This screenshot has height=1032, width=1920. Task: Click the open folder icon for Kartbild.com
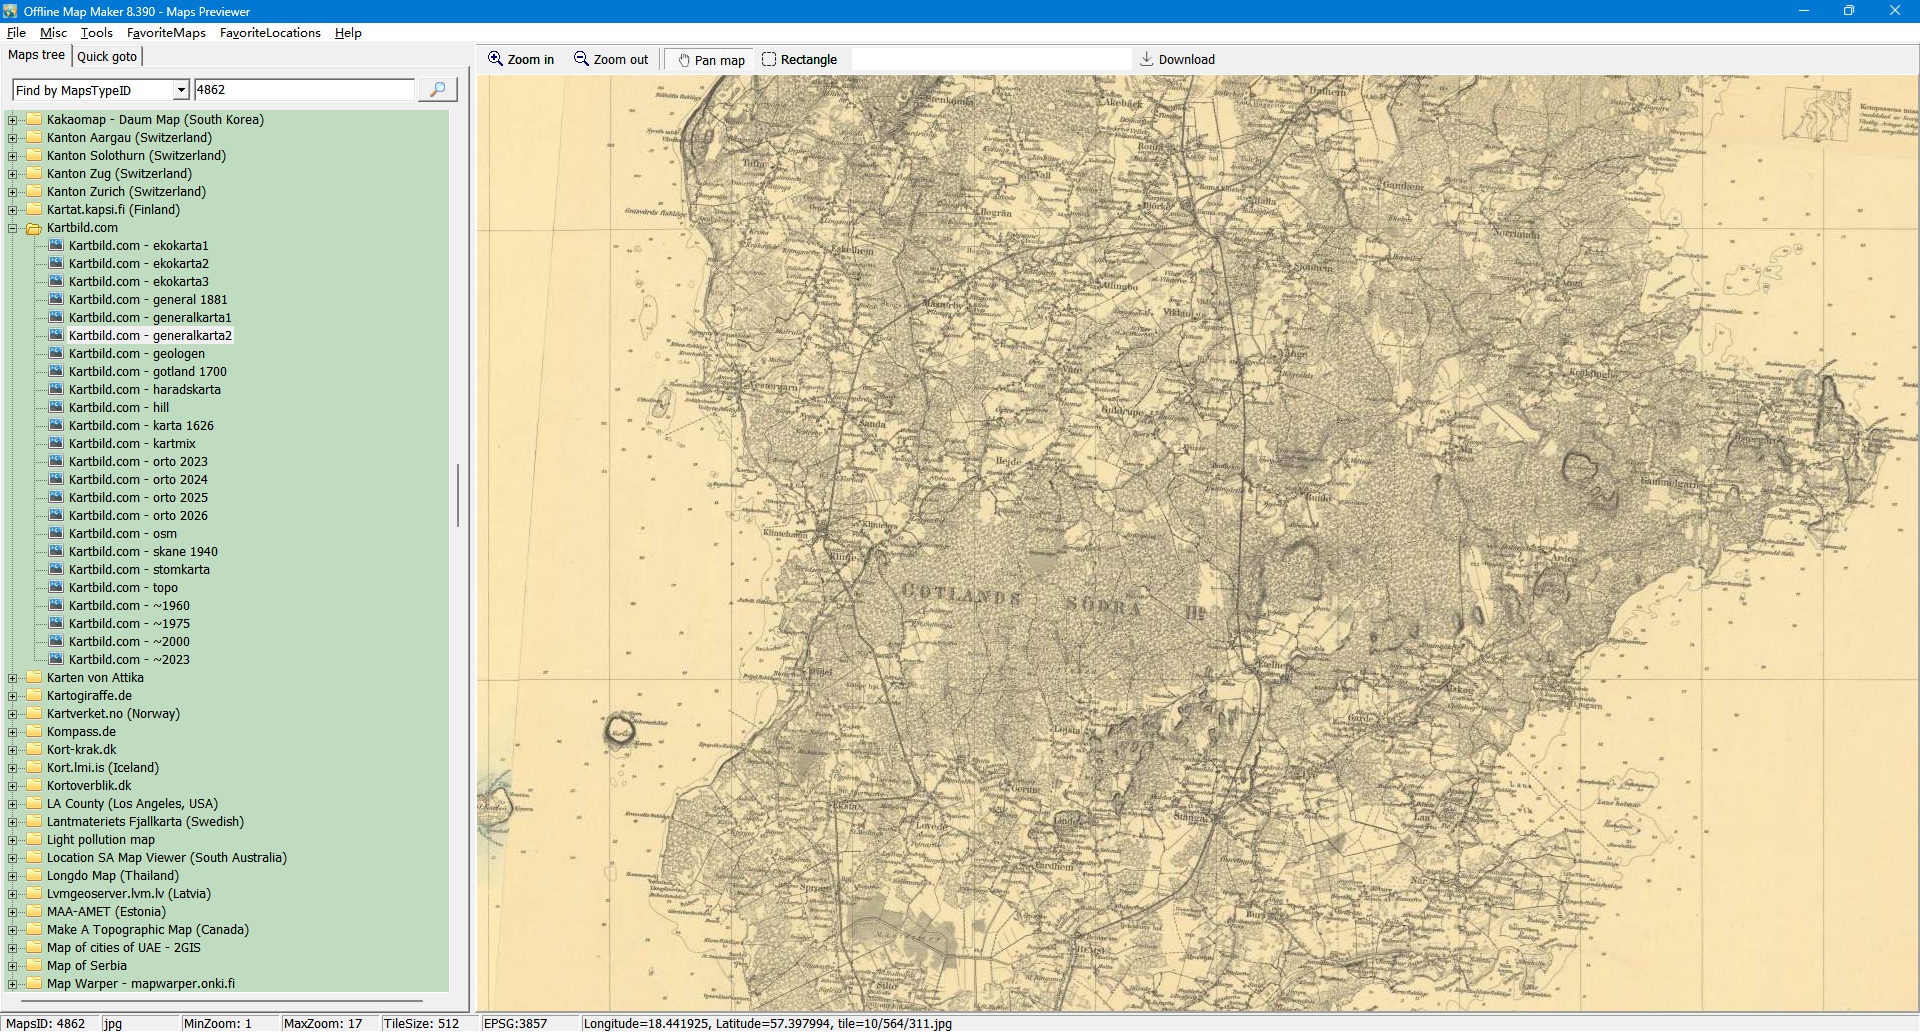34,228
